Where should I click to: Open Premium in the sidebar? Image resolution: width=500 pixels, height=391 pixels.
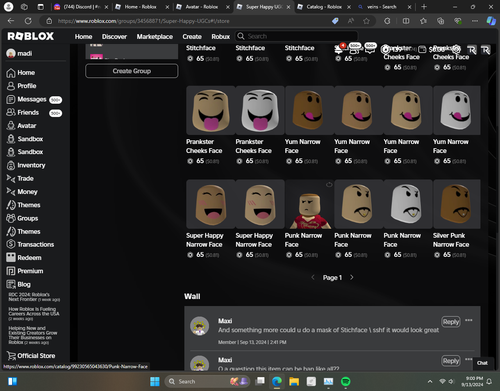[25, 271]
